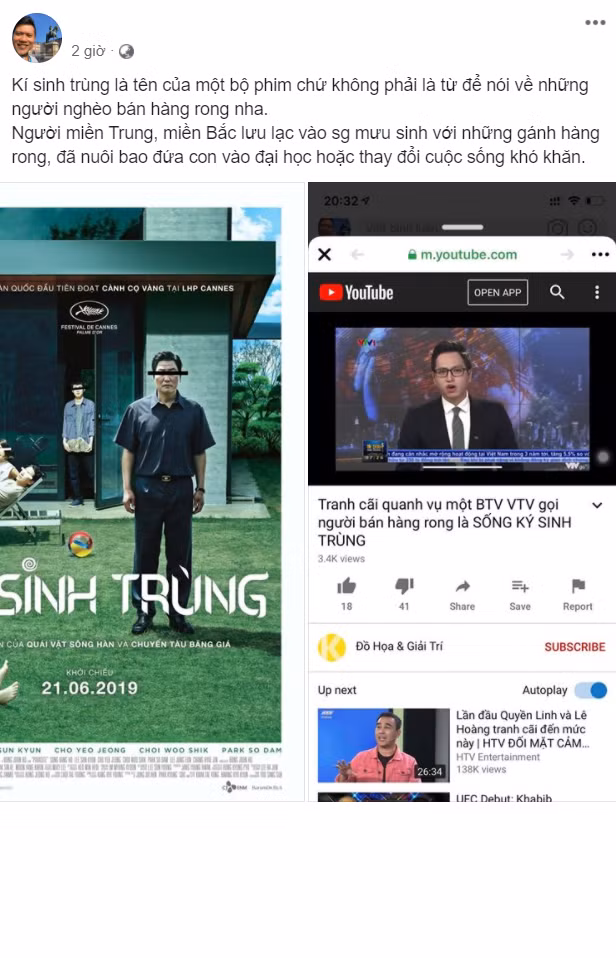Like the video with thumbs up
Viewport: 616px width, 958px height.
(x=346, y=587)
